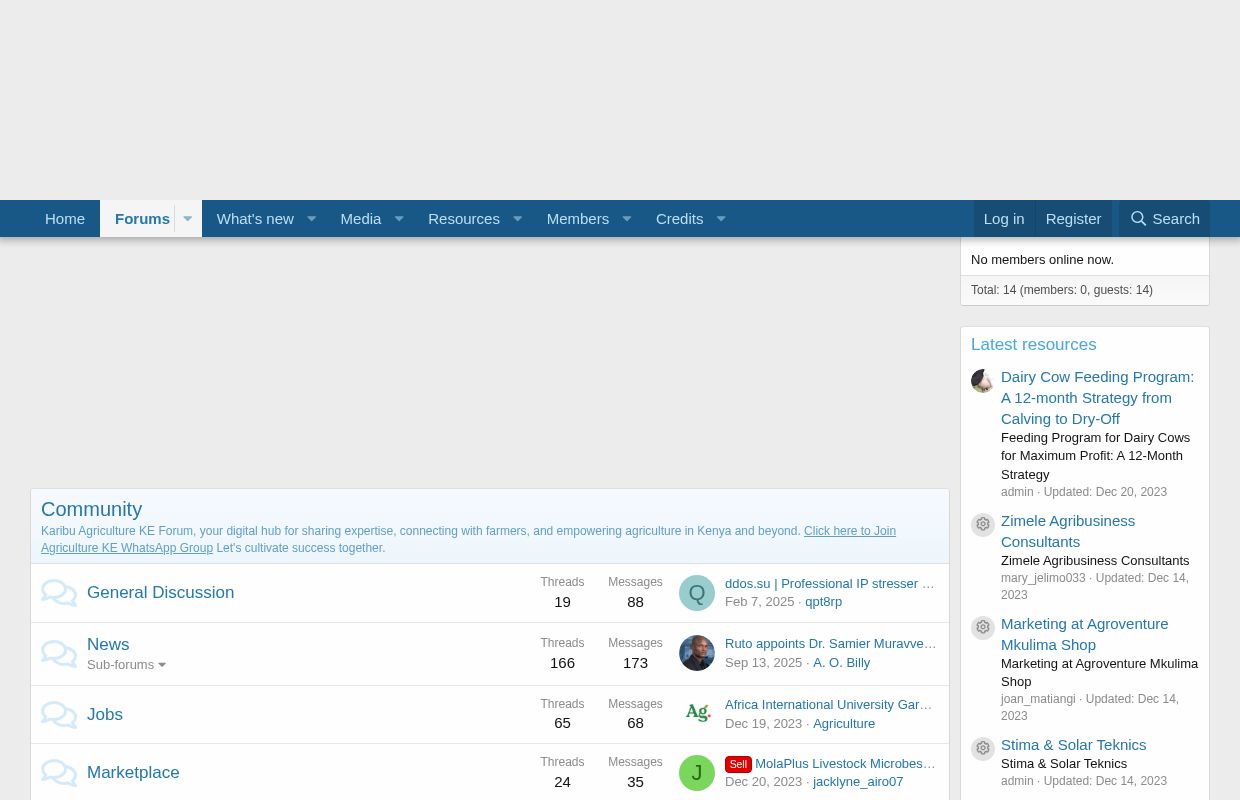Open the Agriculture user Ag avatar
Viewport: 1240px width, 800px height.
(x=697, y=713)
